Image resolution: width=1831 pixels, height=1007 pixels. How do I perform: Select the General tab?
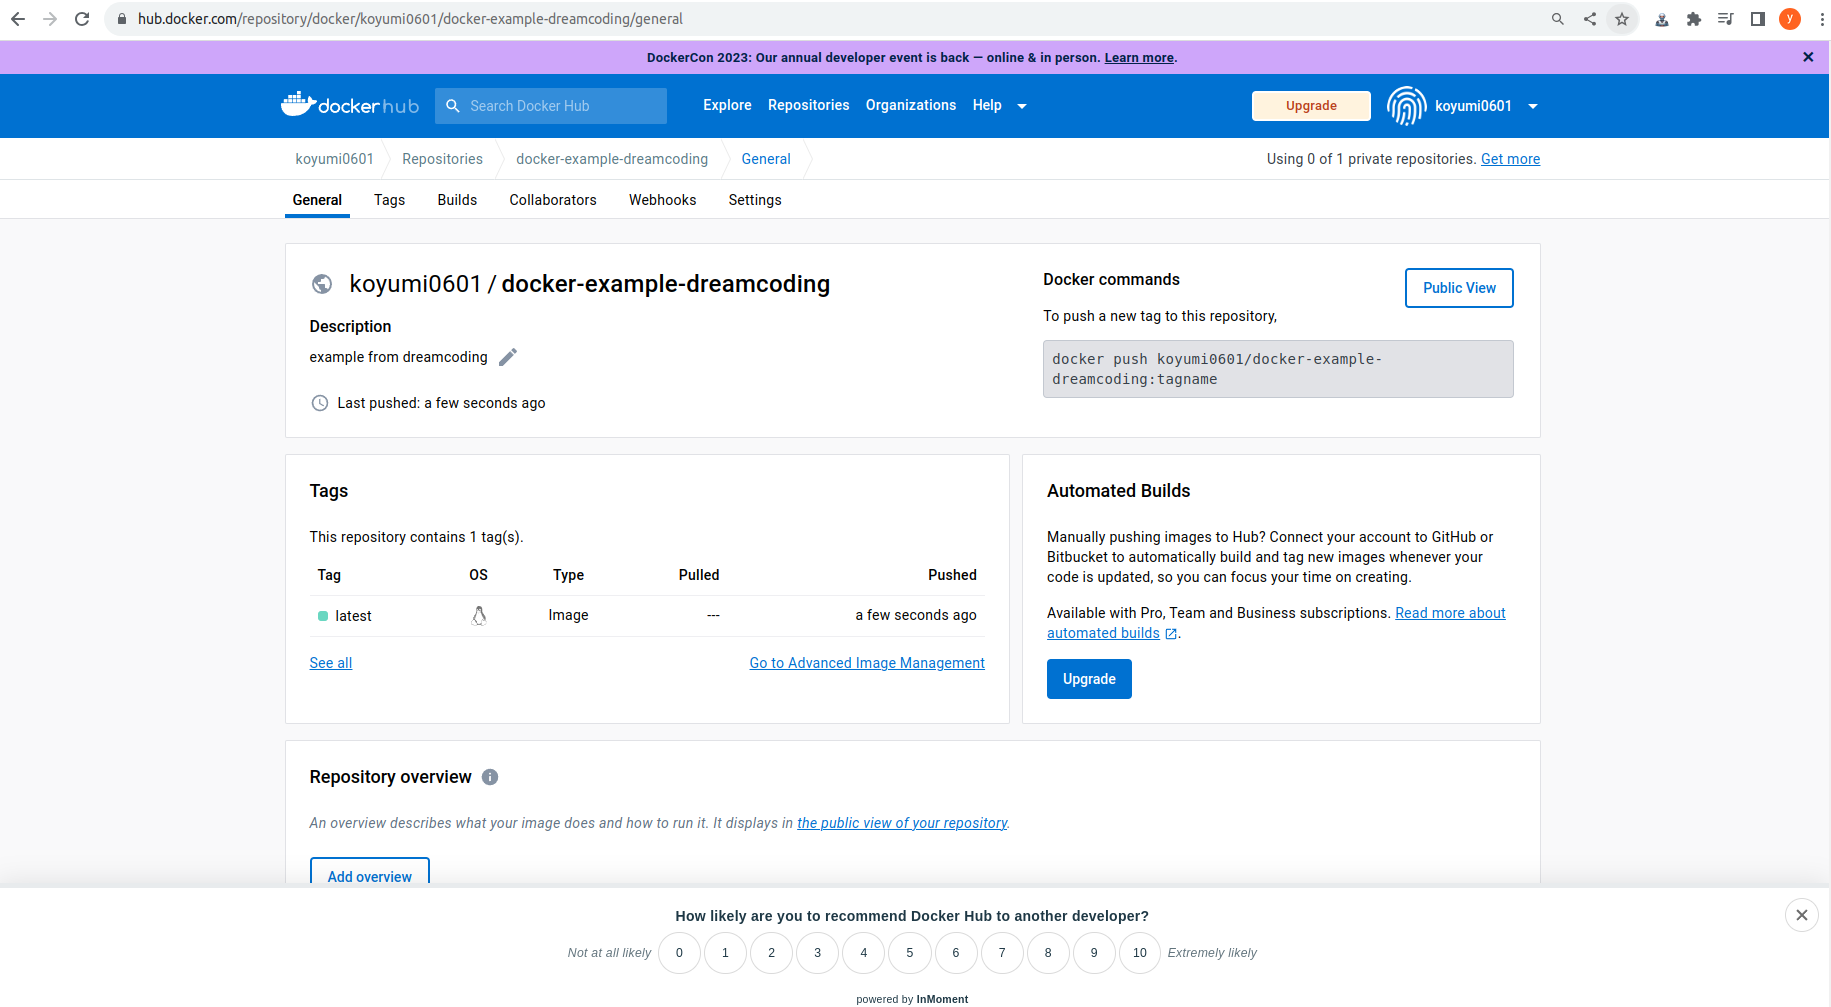pos(317,200)
